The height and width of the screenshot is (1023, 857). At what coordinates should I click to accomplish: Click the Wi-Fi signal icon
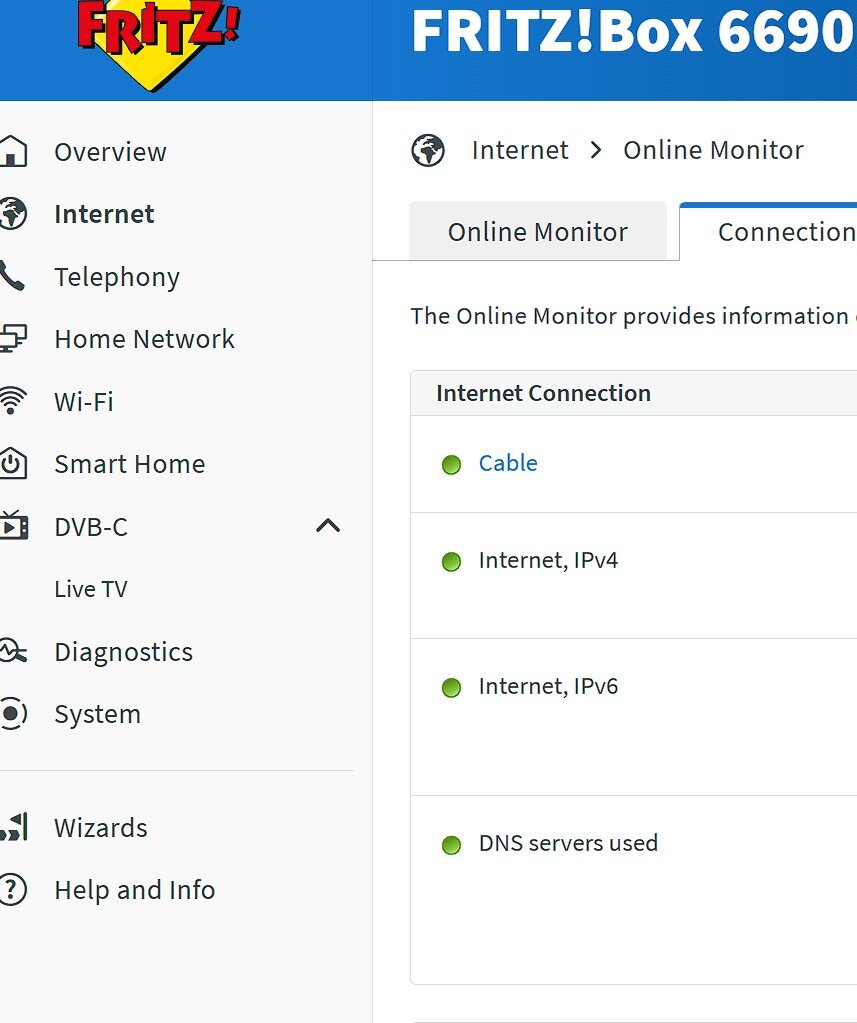tap(12, 401)
